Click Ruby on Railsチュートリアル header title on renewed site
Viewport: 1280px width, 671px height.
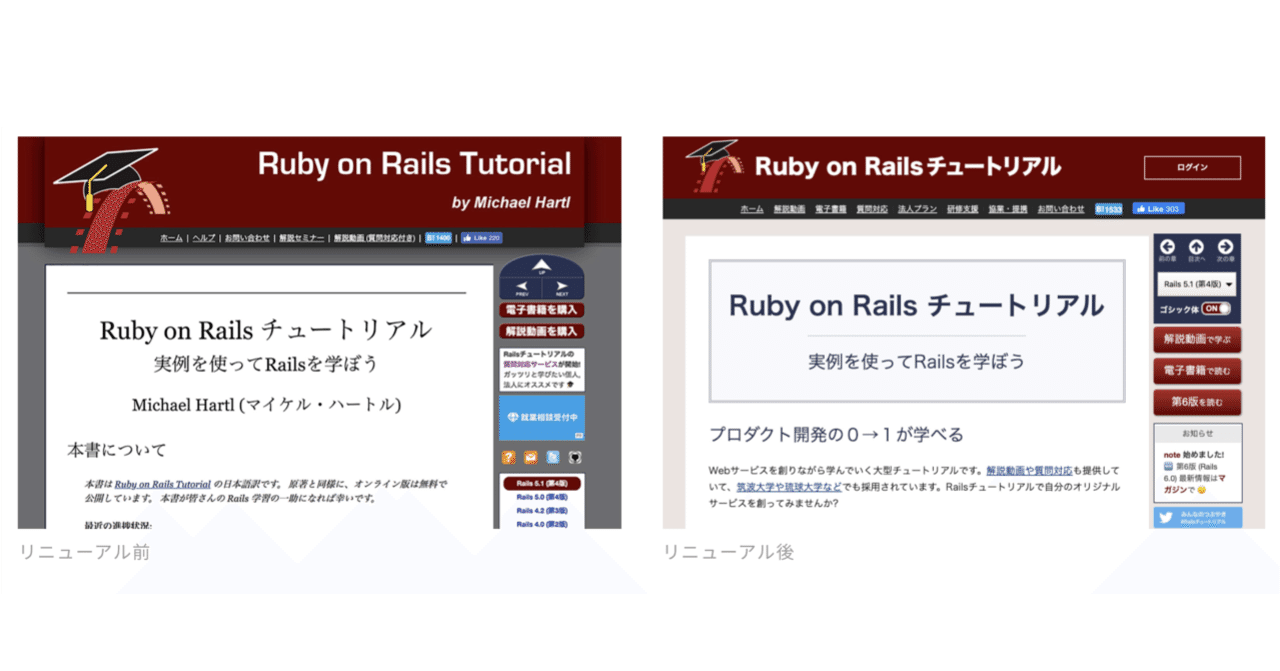pos(907,167)
